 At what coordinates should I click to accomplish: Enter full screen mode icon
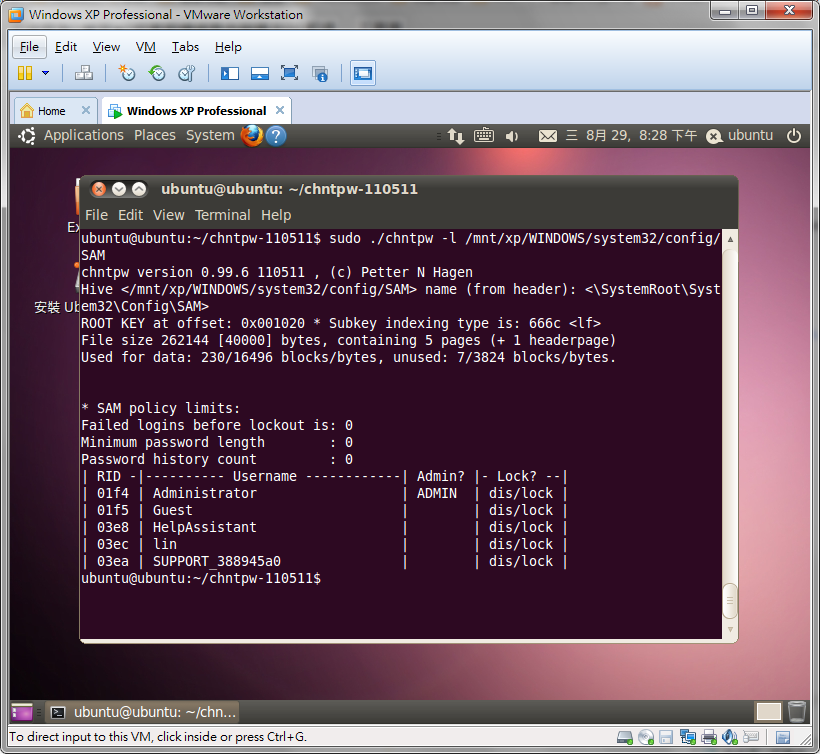289,73
